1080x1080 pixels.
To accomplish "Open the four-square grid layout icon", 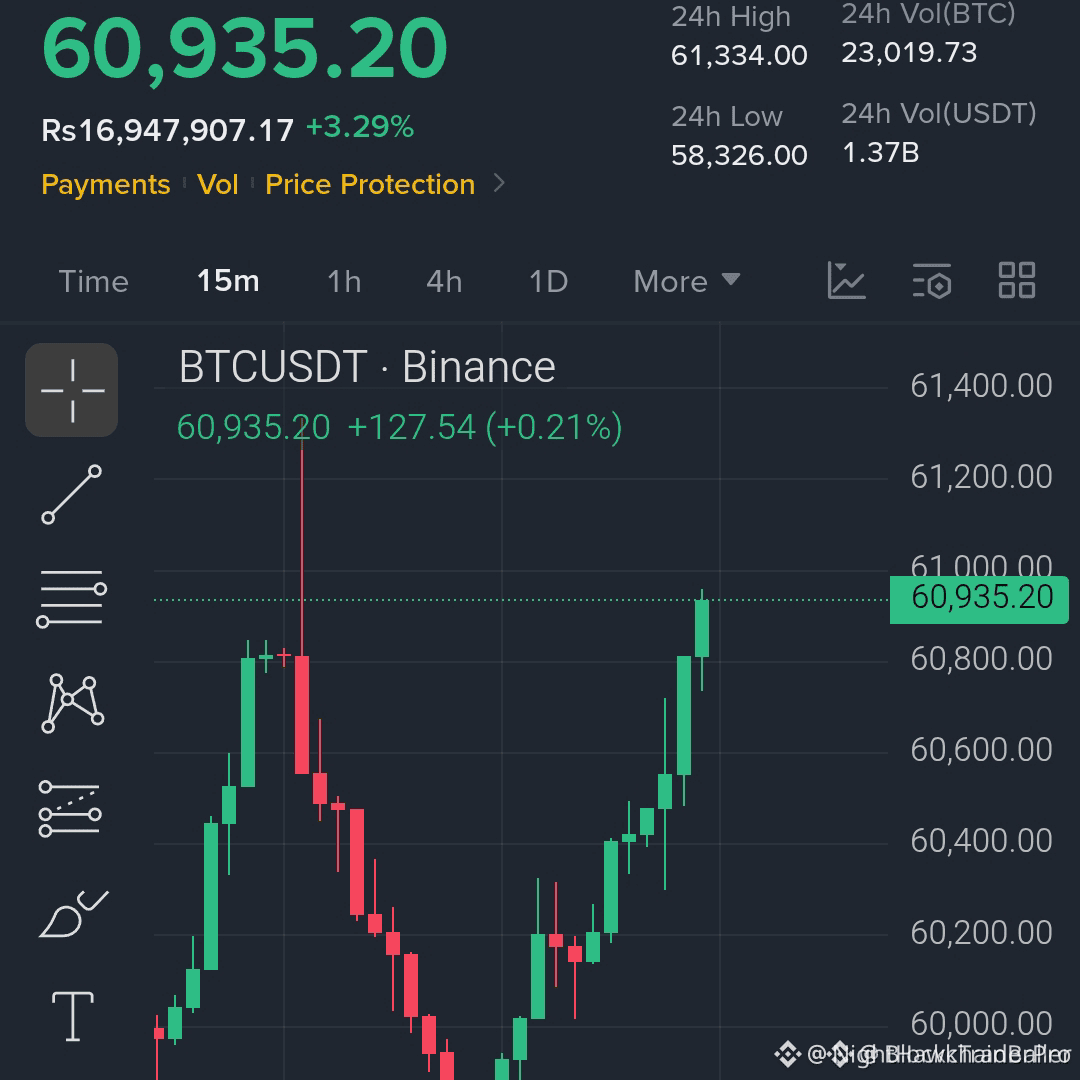I will tap(1017, 280).
